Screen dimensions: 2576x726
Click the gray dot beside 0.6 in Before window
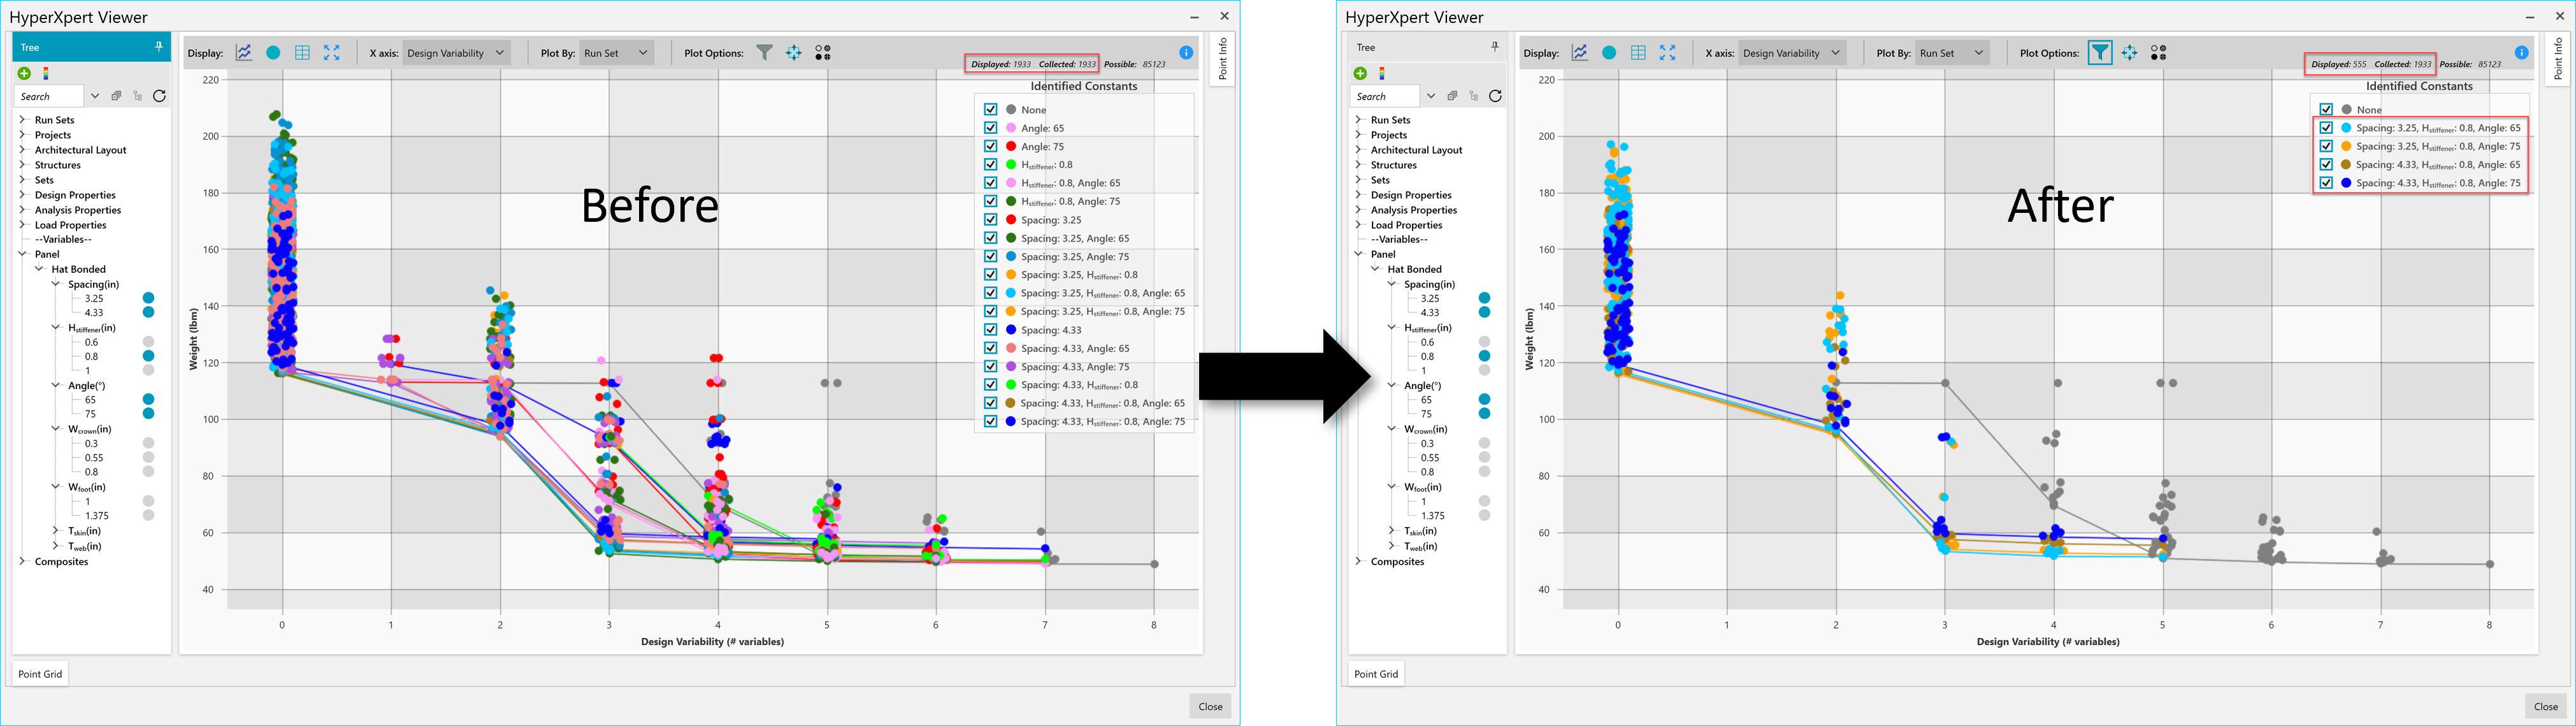point(148,342)
